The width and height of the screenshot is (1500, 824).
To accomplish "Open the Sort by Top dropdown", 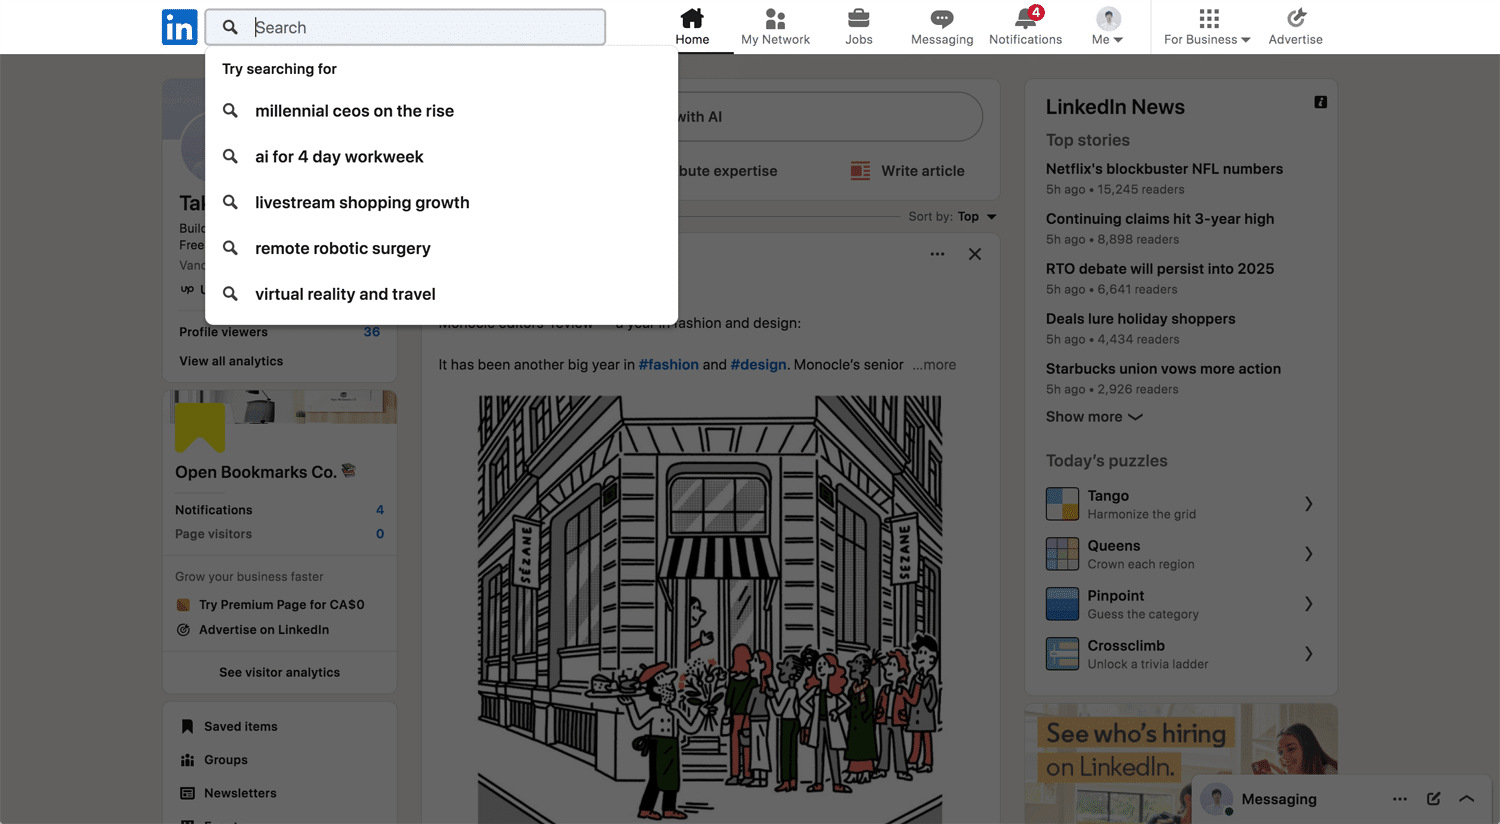I will [953, 217].
